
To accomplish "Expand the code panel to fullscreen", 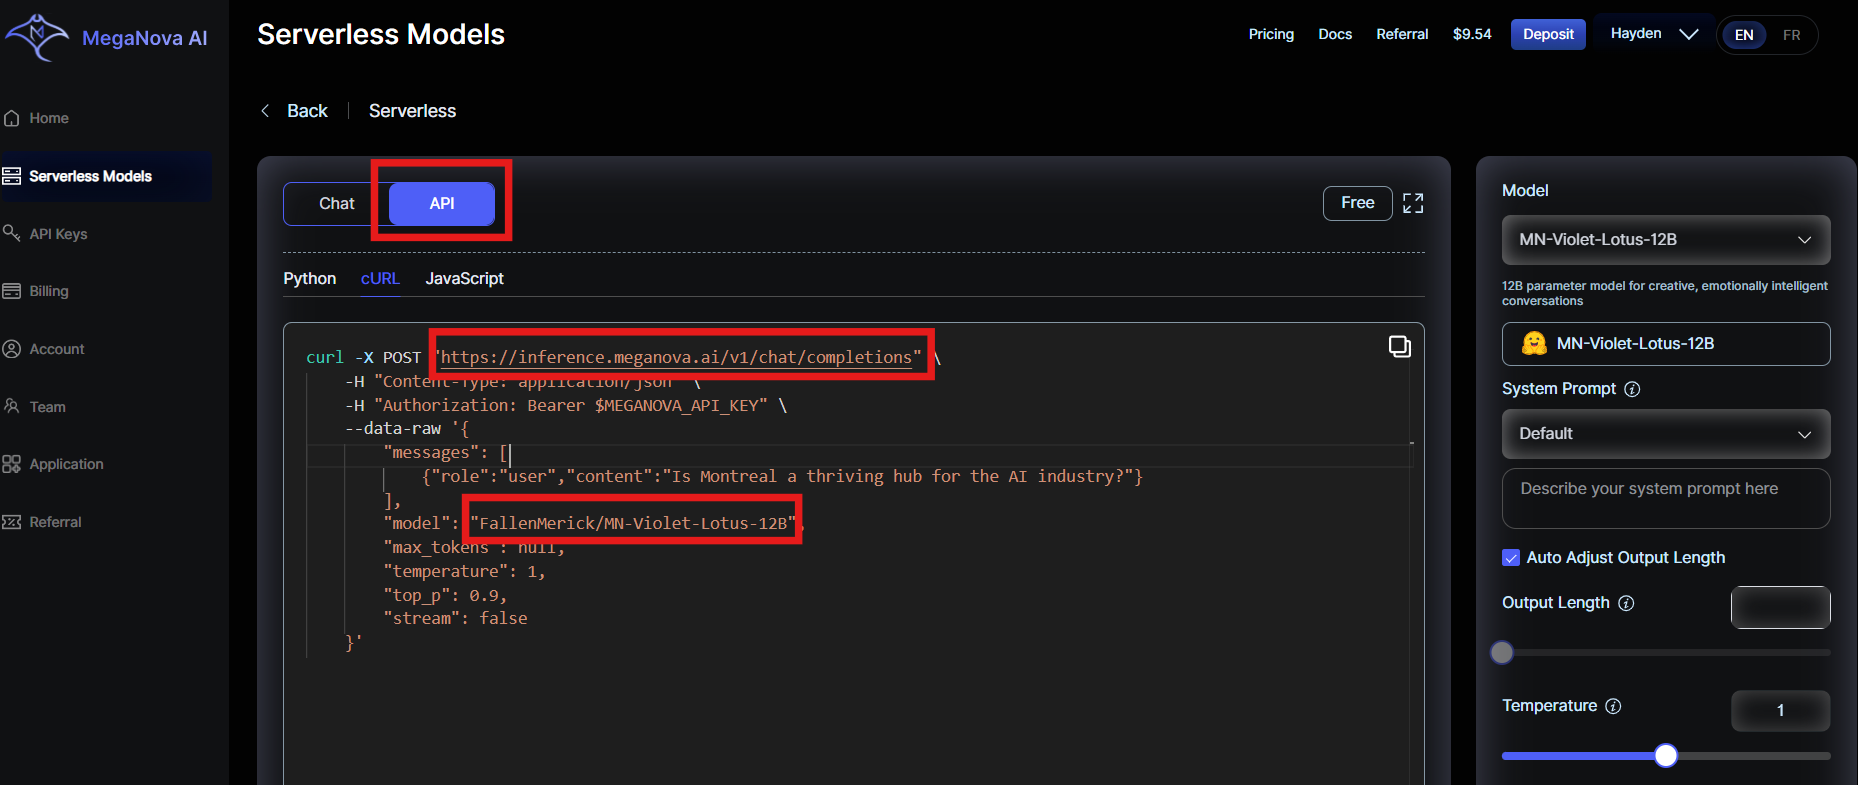I will click(1412, 204).
